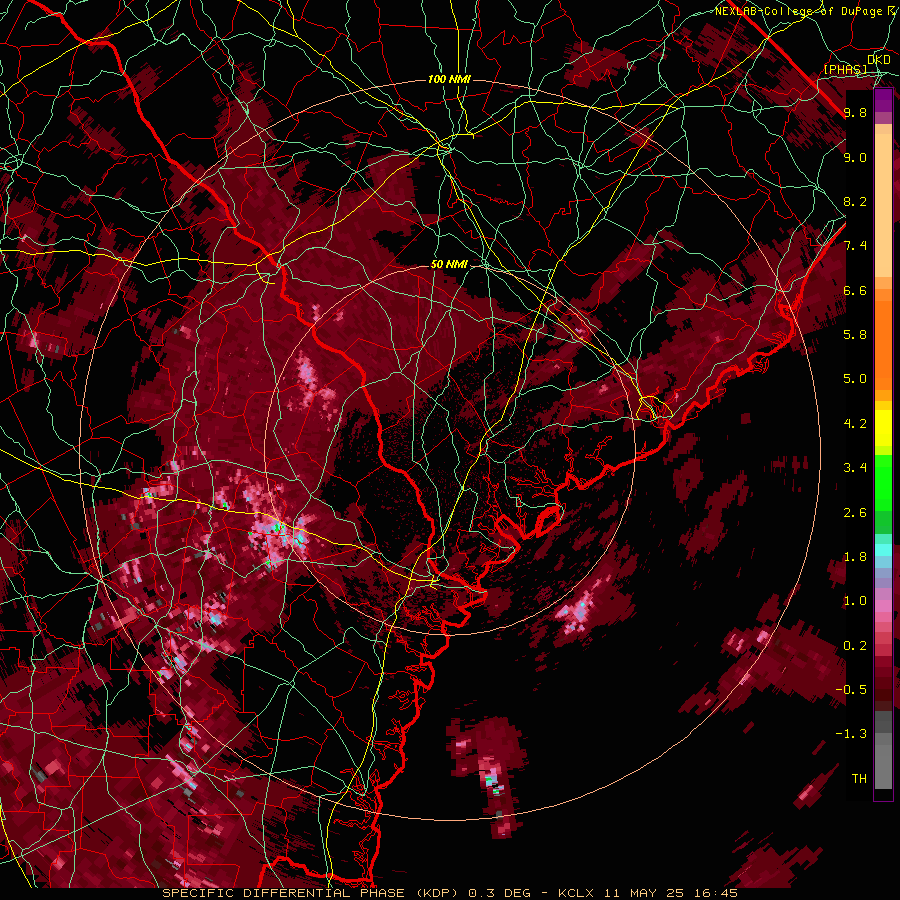900x900 pixels.
Task: Click the 1.0 value on the scale
Action: [855, 601]
